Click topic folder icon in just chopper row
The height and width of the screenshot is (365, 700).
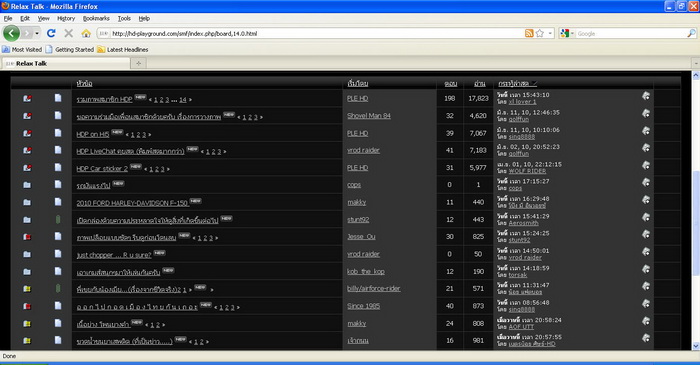[27, 254]
